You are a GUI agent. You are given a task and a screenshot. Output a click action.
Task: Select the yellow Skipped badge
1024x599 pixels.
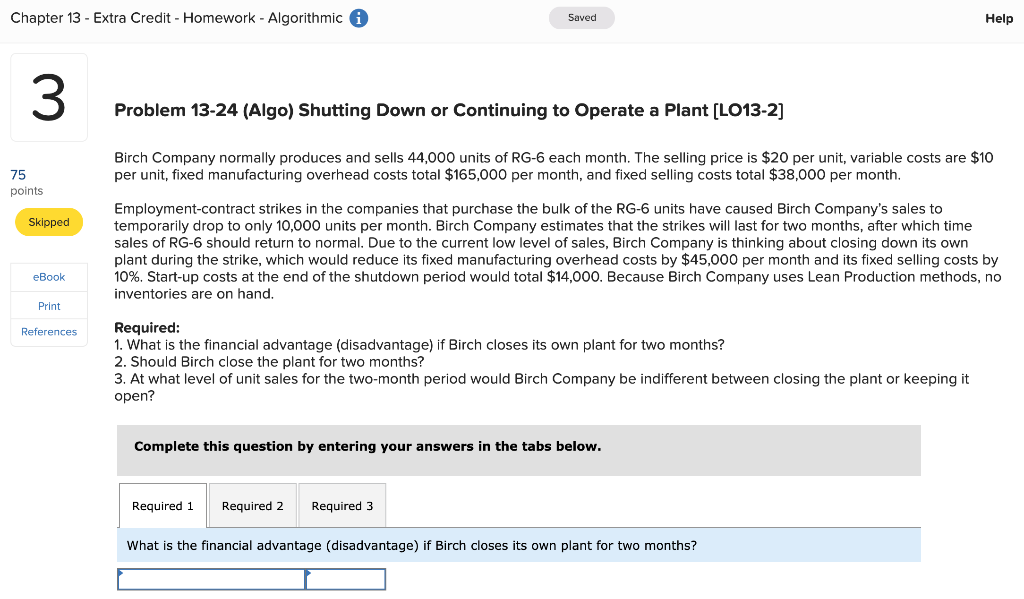pos(48,222)
